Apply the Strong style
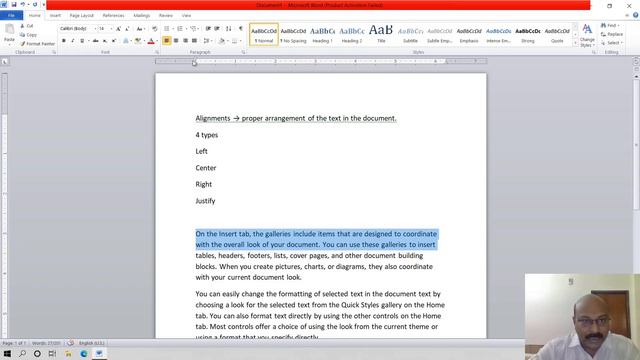The width and height of the screenshot is (640, 360). point(528,35)
